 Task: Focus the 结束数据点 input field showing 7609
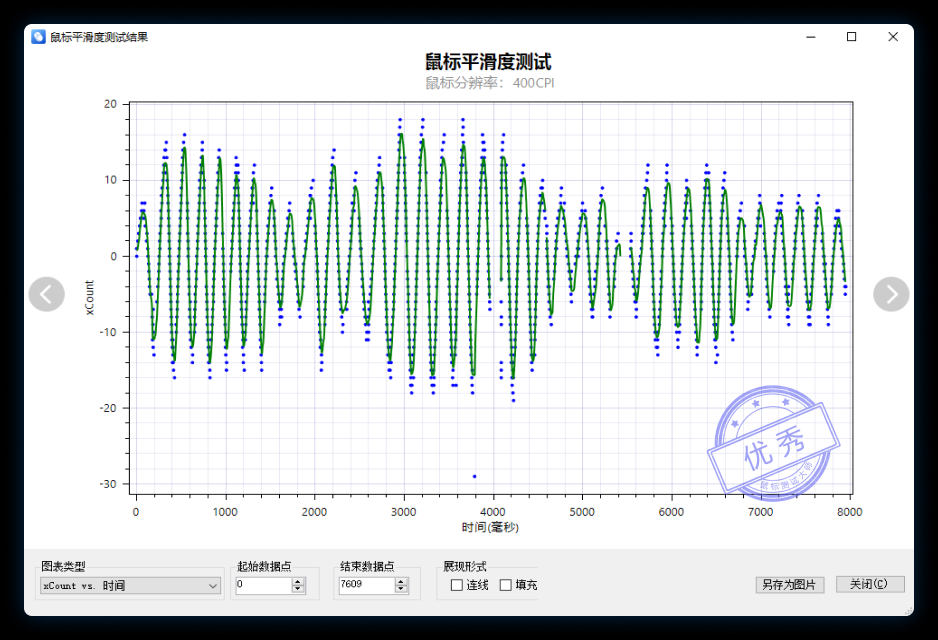coord(367,586)
